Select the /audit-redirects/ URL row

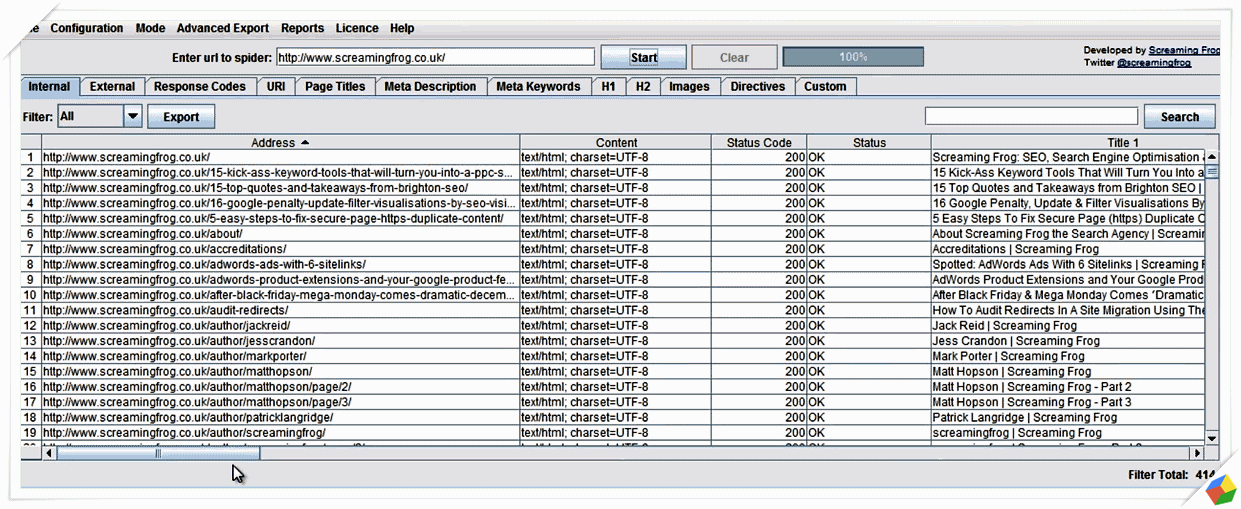[x=280, y=310]
